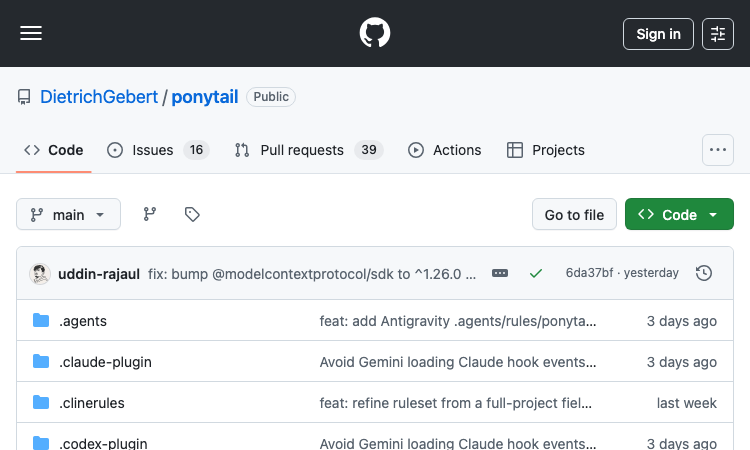Image resolution: width=750 pixels, height=450 pixels.
Task: Click the .agents folder icon
Action: click(x=41, y=320)
